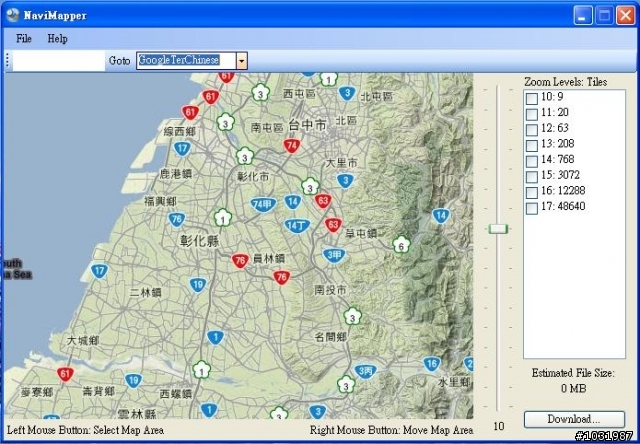Click the 員林鎮 town label
The height and width of the screenshot is (444, 640).
(x=269, y=259)
